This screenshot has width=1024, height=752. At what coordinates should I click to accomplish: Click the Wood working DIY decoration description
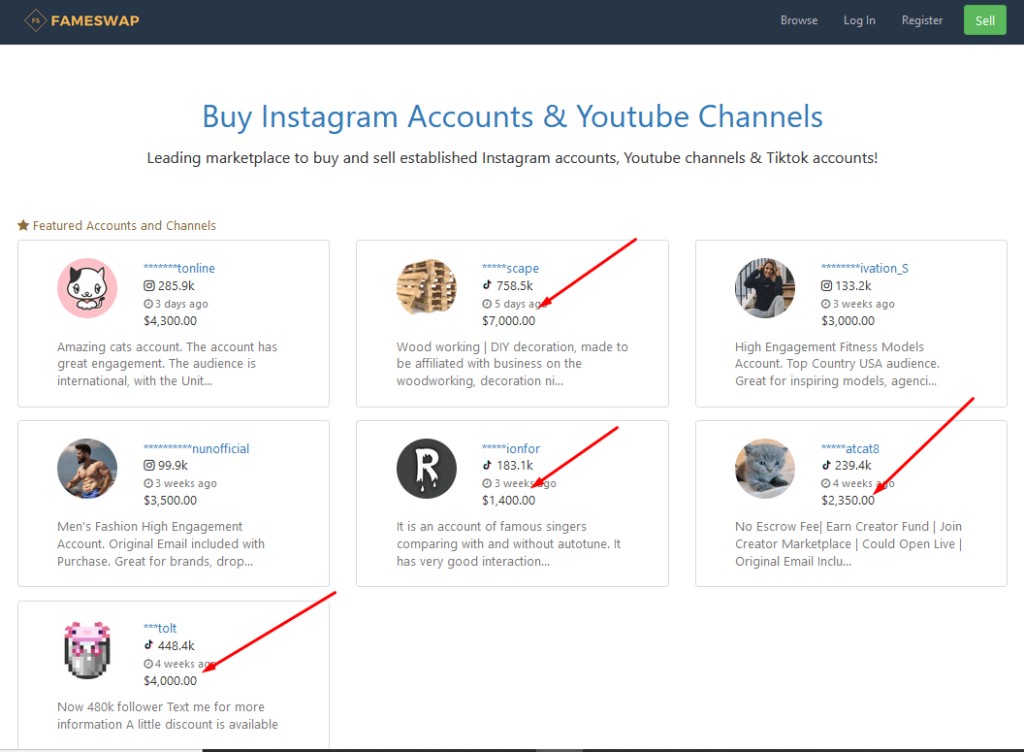(512, 364)
